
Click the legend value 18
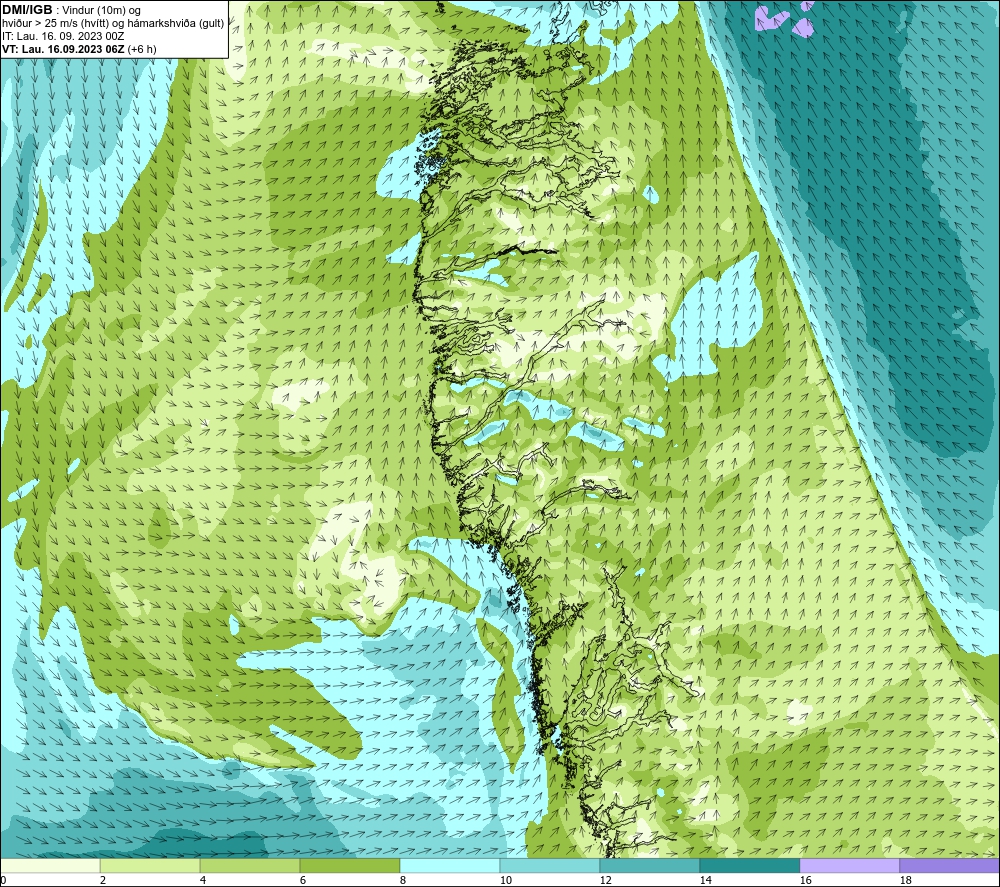point(905,880)
